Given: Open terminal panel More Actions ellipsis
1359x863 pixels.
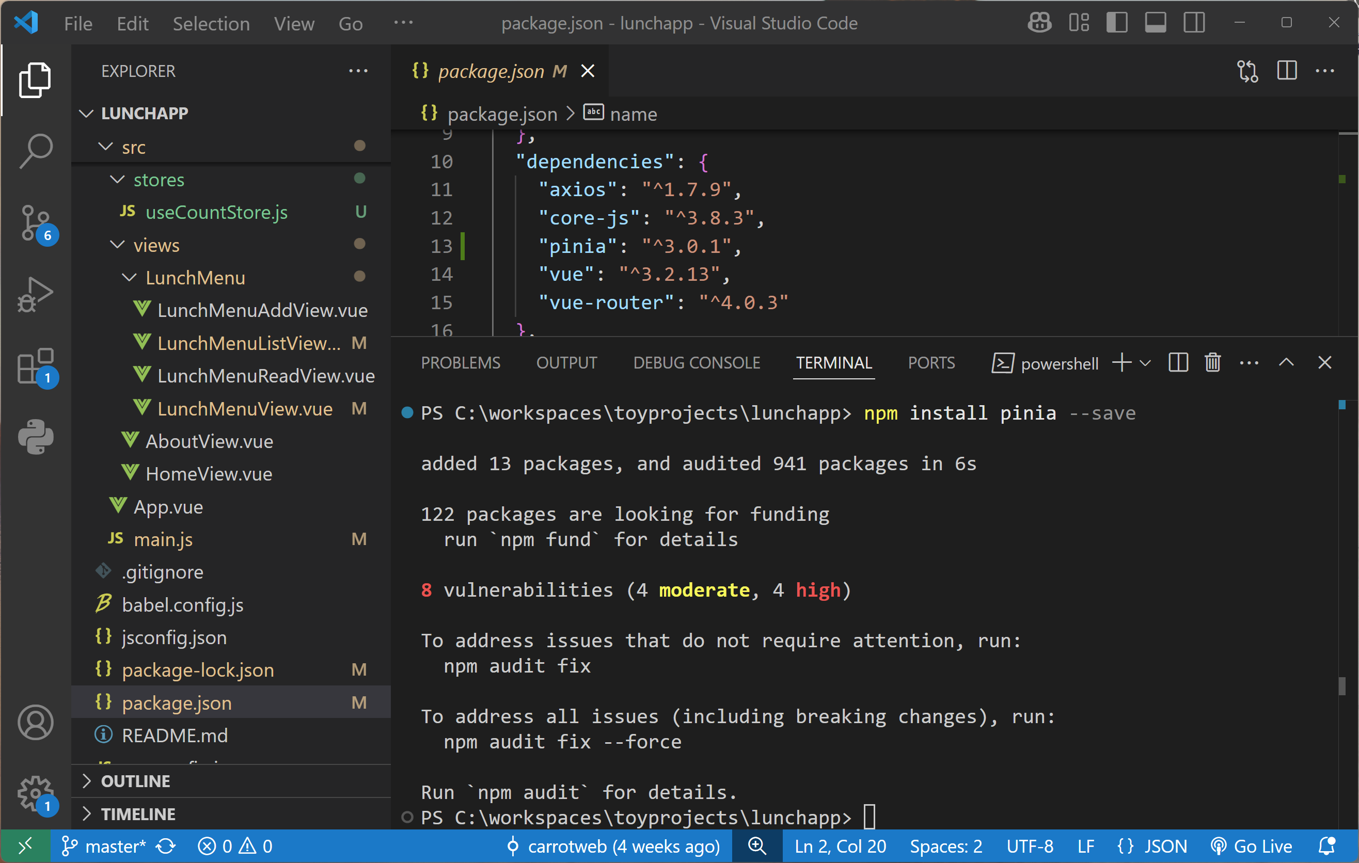Looking at the screenshot, I should tap(1249, 363).
